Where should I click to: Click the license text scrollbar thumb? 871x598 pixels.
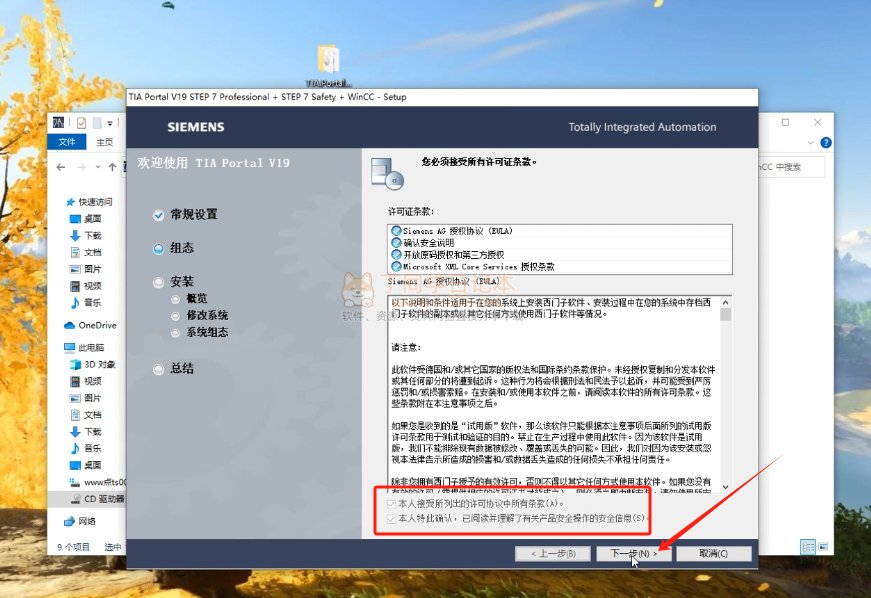click(725, 315)
